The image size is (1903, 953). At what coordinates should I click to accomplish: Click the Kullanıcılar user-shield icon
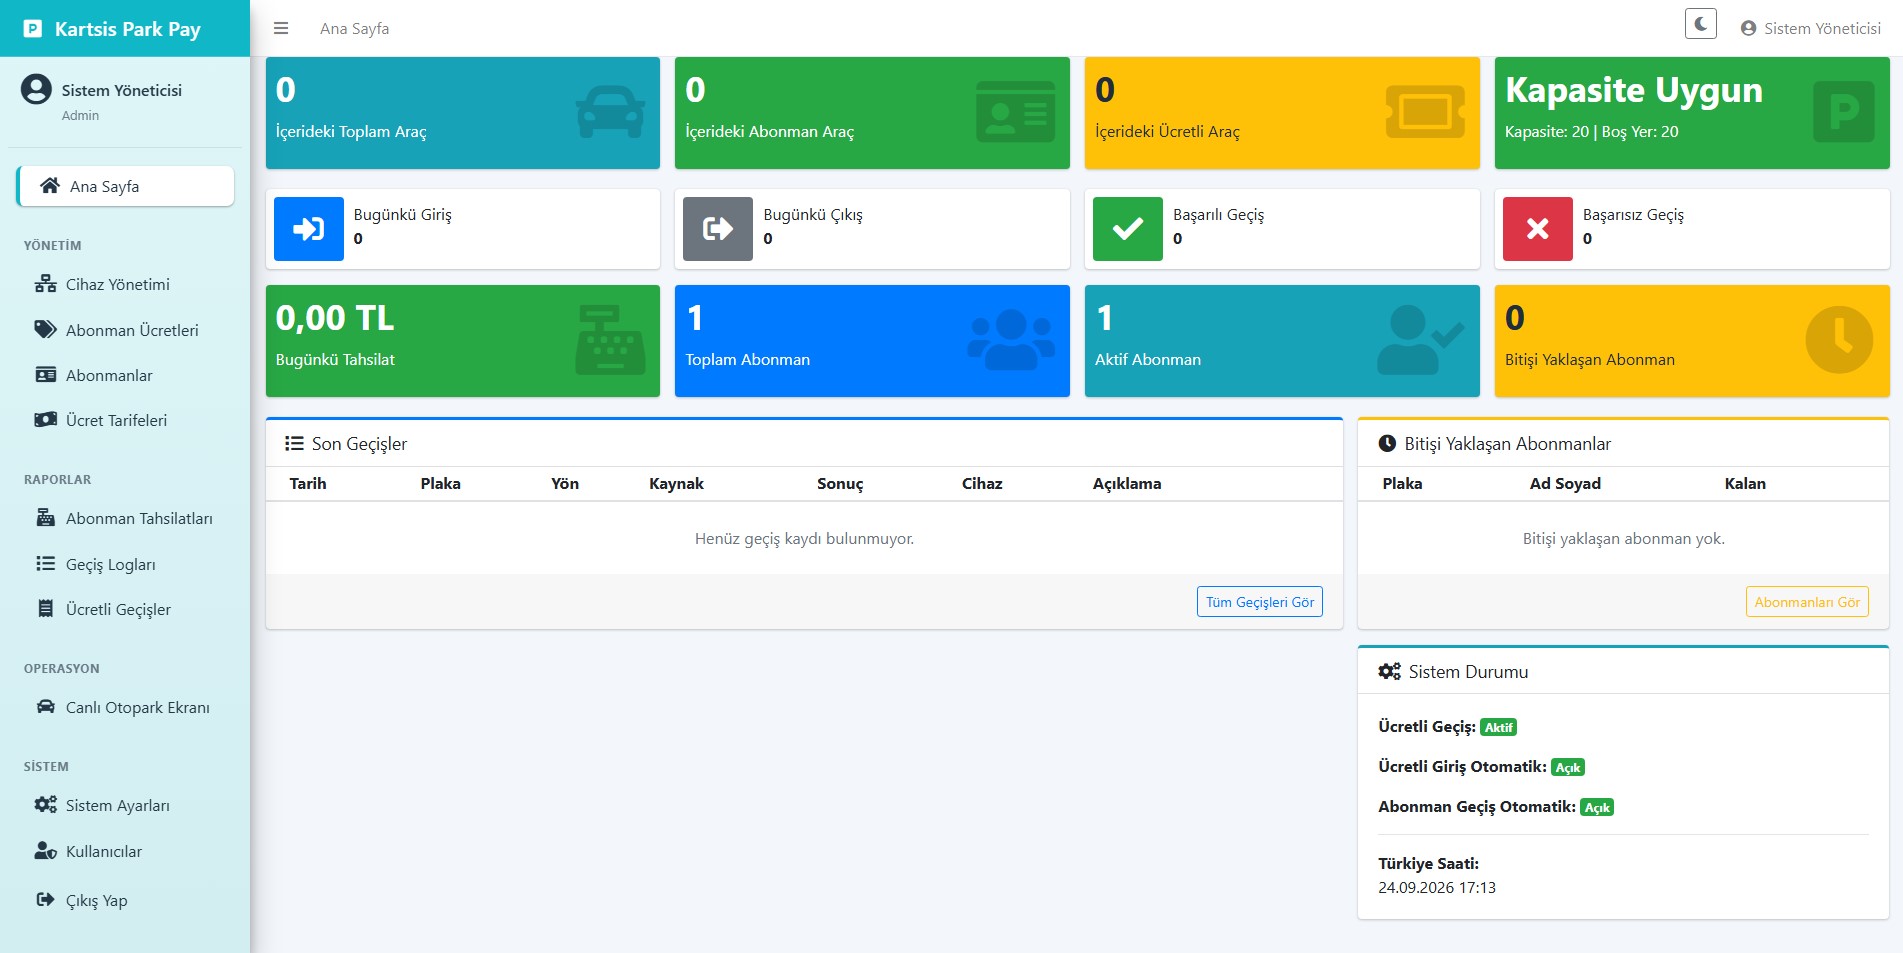click(x=46, y=851)
